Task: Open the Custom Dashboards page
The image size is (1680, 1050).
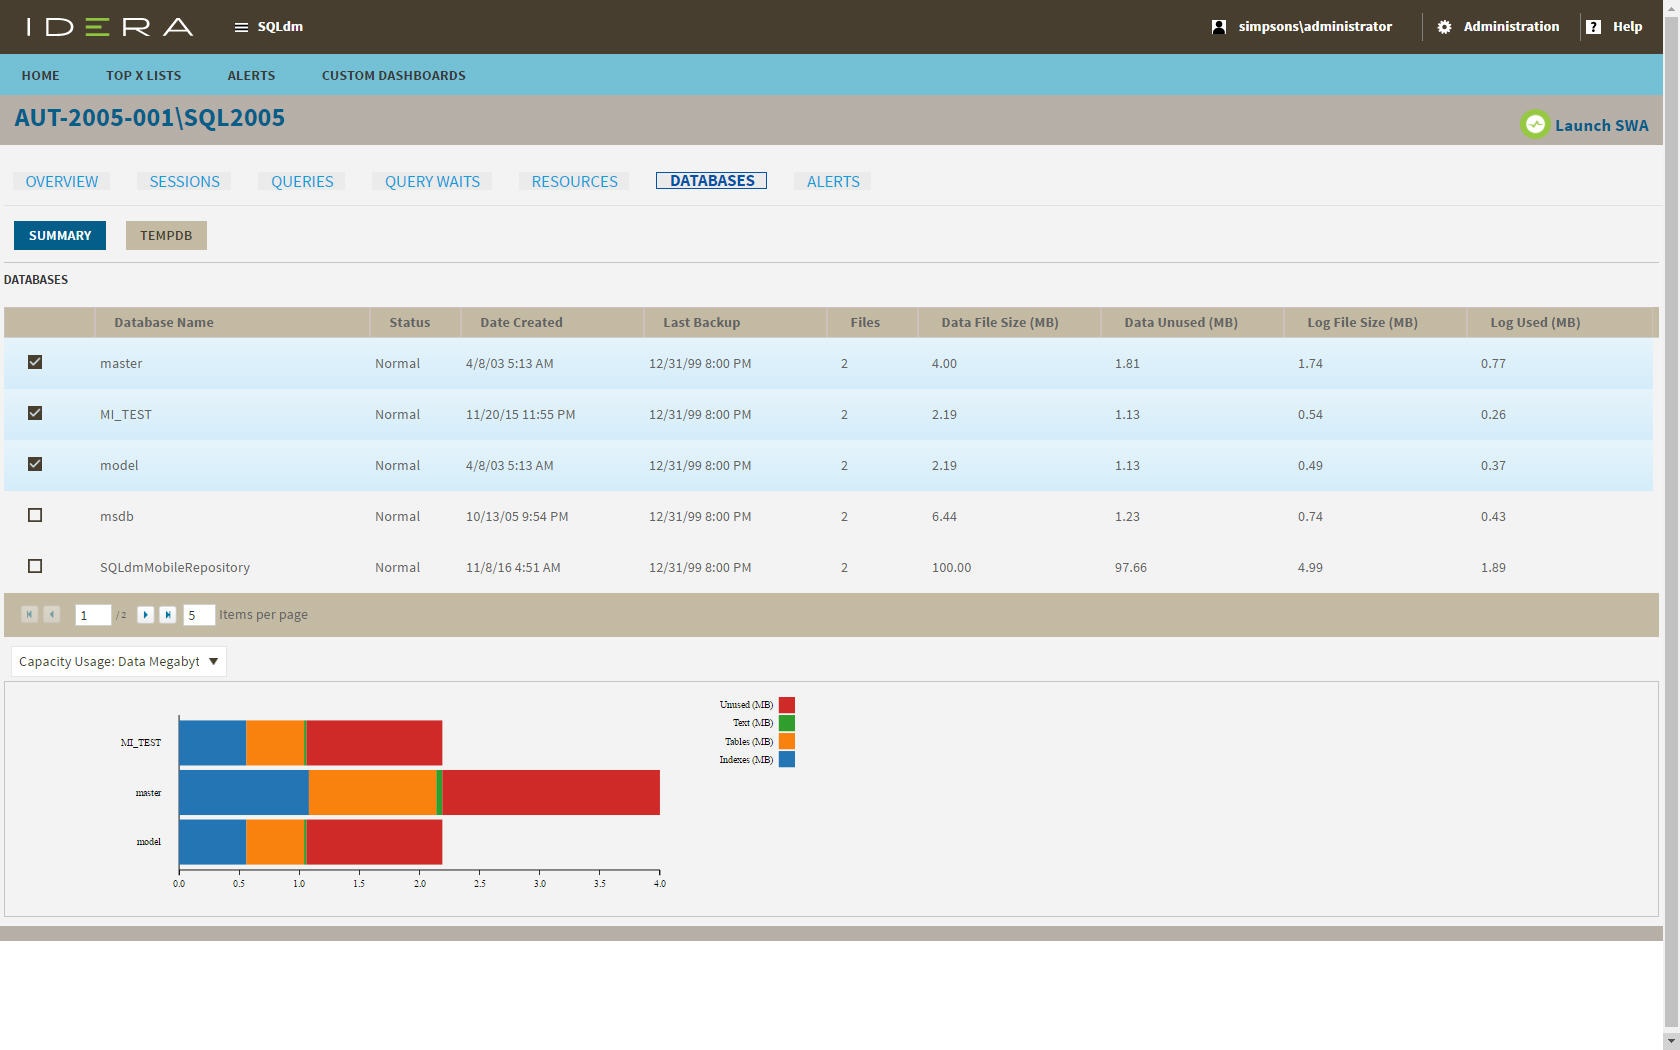Action: pos(393,75)
